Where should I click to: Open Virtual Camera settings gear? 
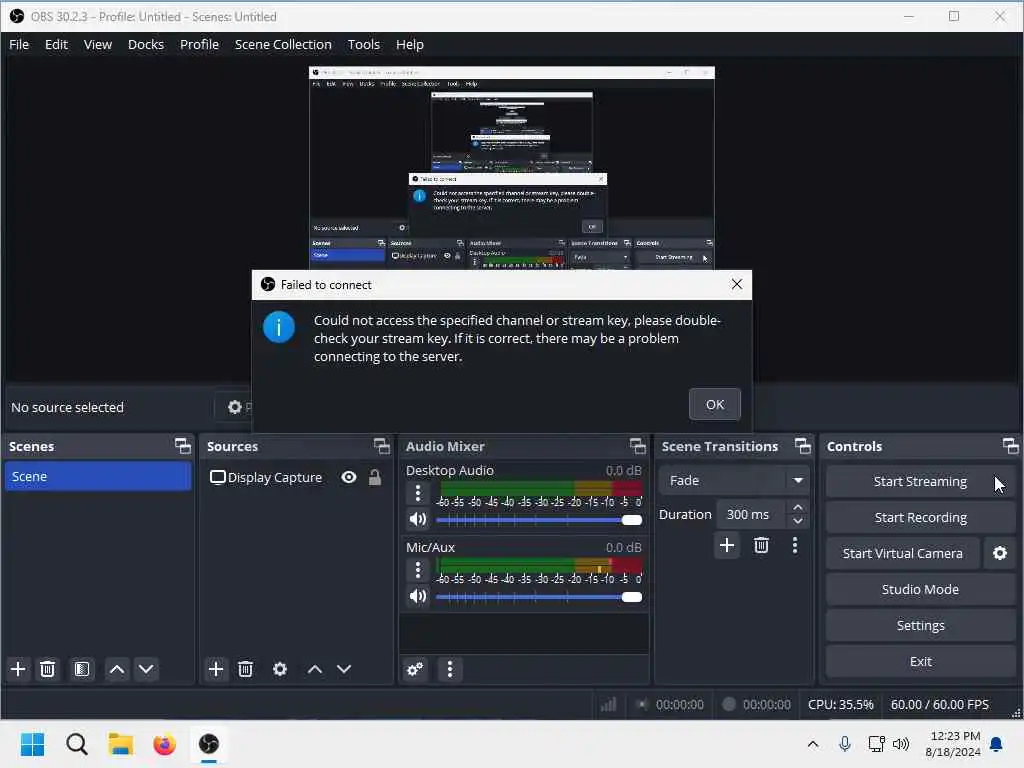pyautogui.click(x=1000, y=553)
